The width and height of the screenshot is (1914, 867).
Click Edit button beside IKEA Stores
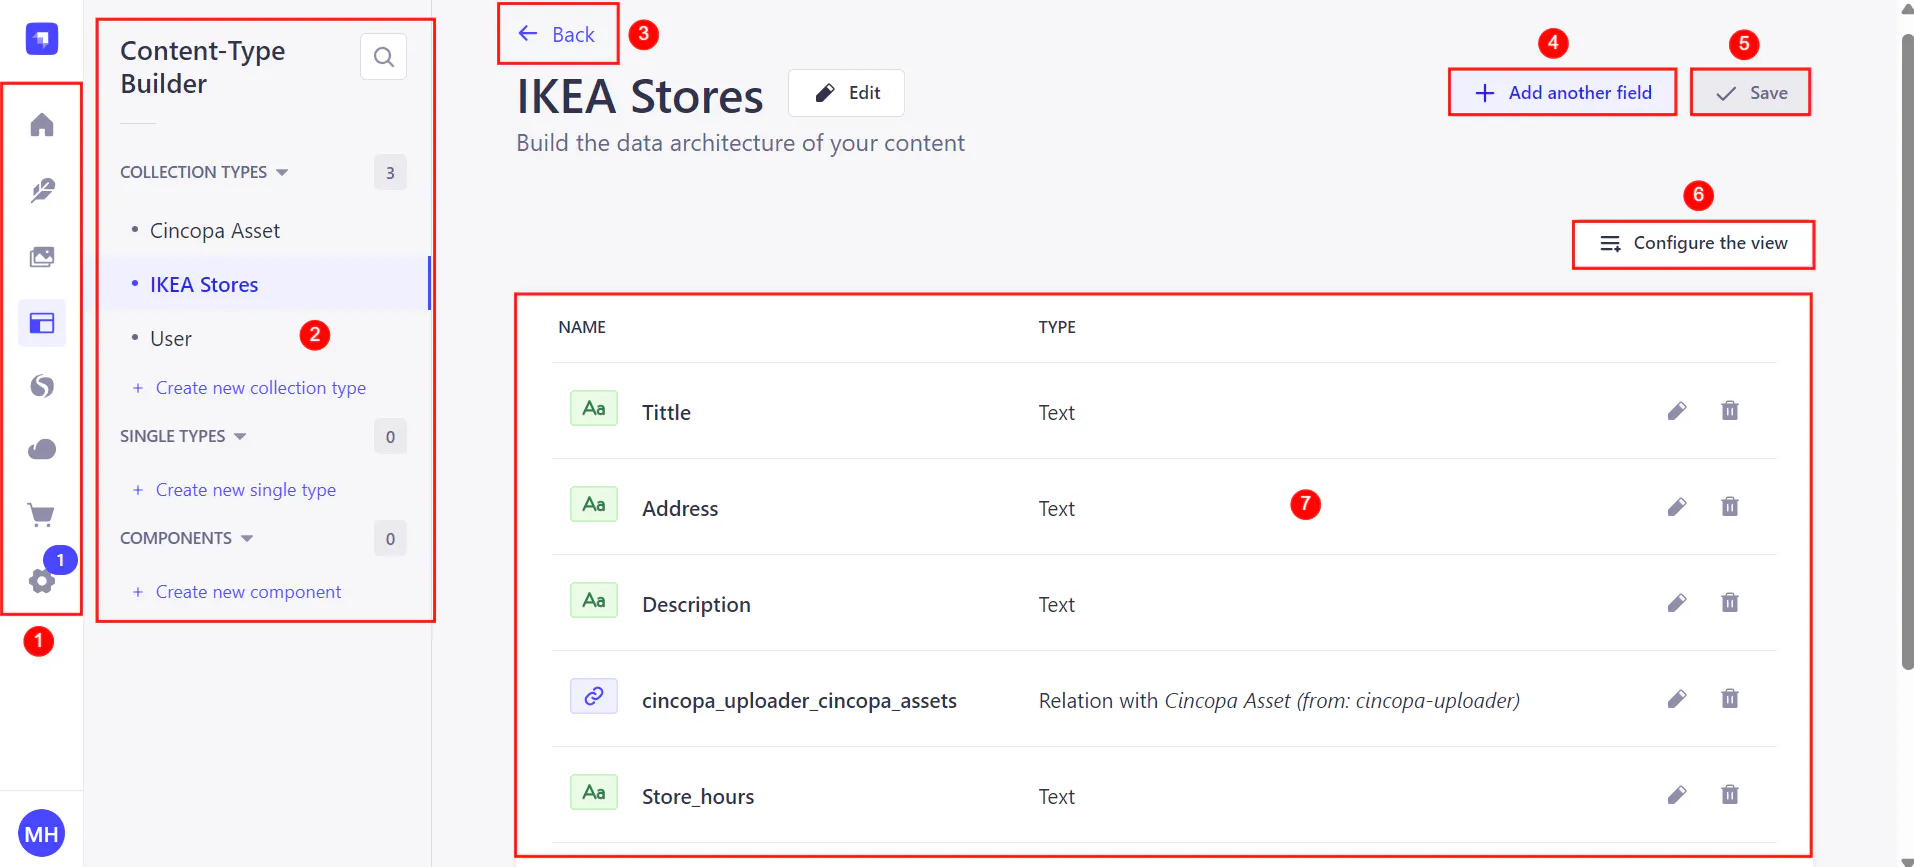(x=846, y=93)
